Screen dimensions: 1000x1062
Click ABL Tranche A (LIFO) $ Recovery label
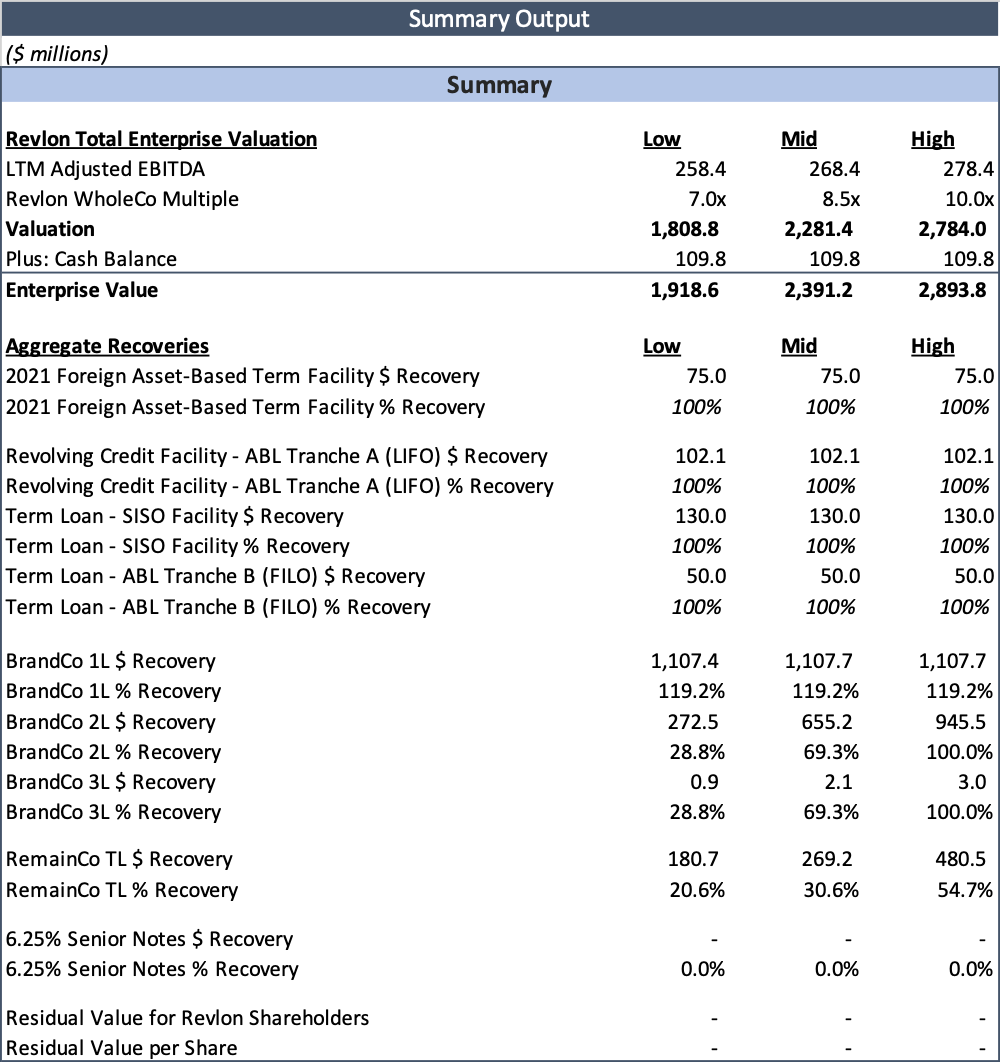pos(276,456)
